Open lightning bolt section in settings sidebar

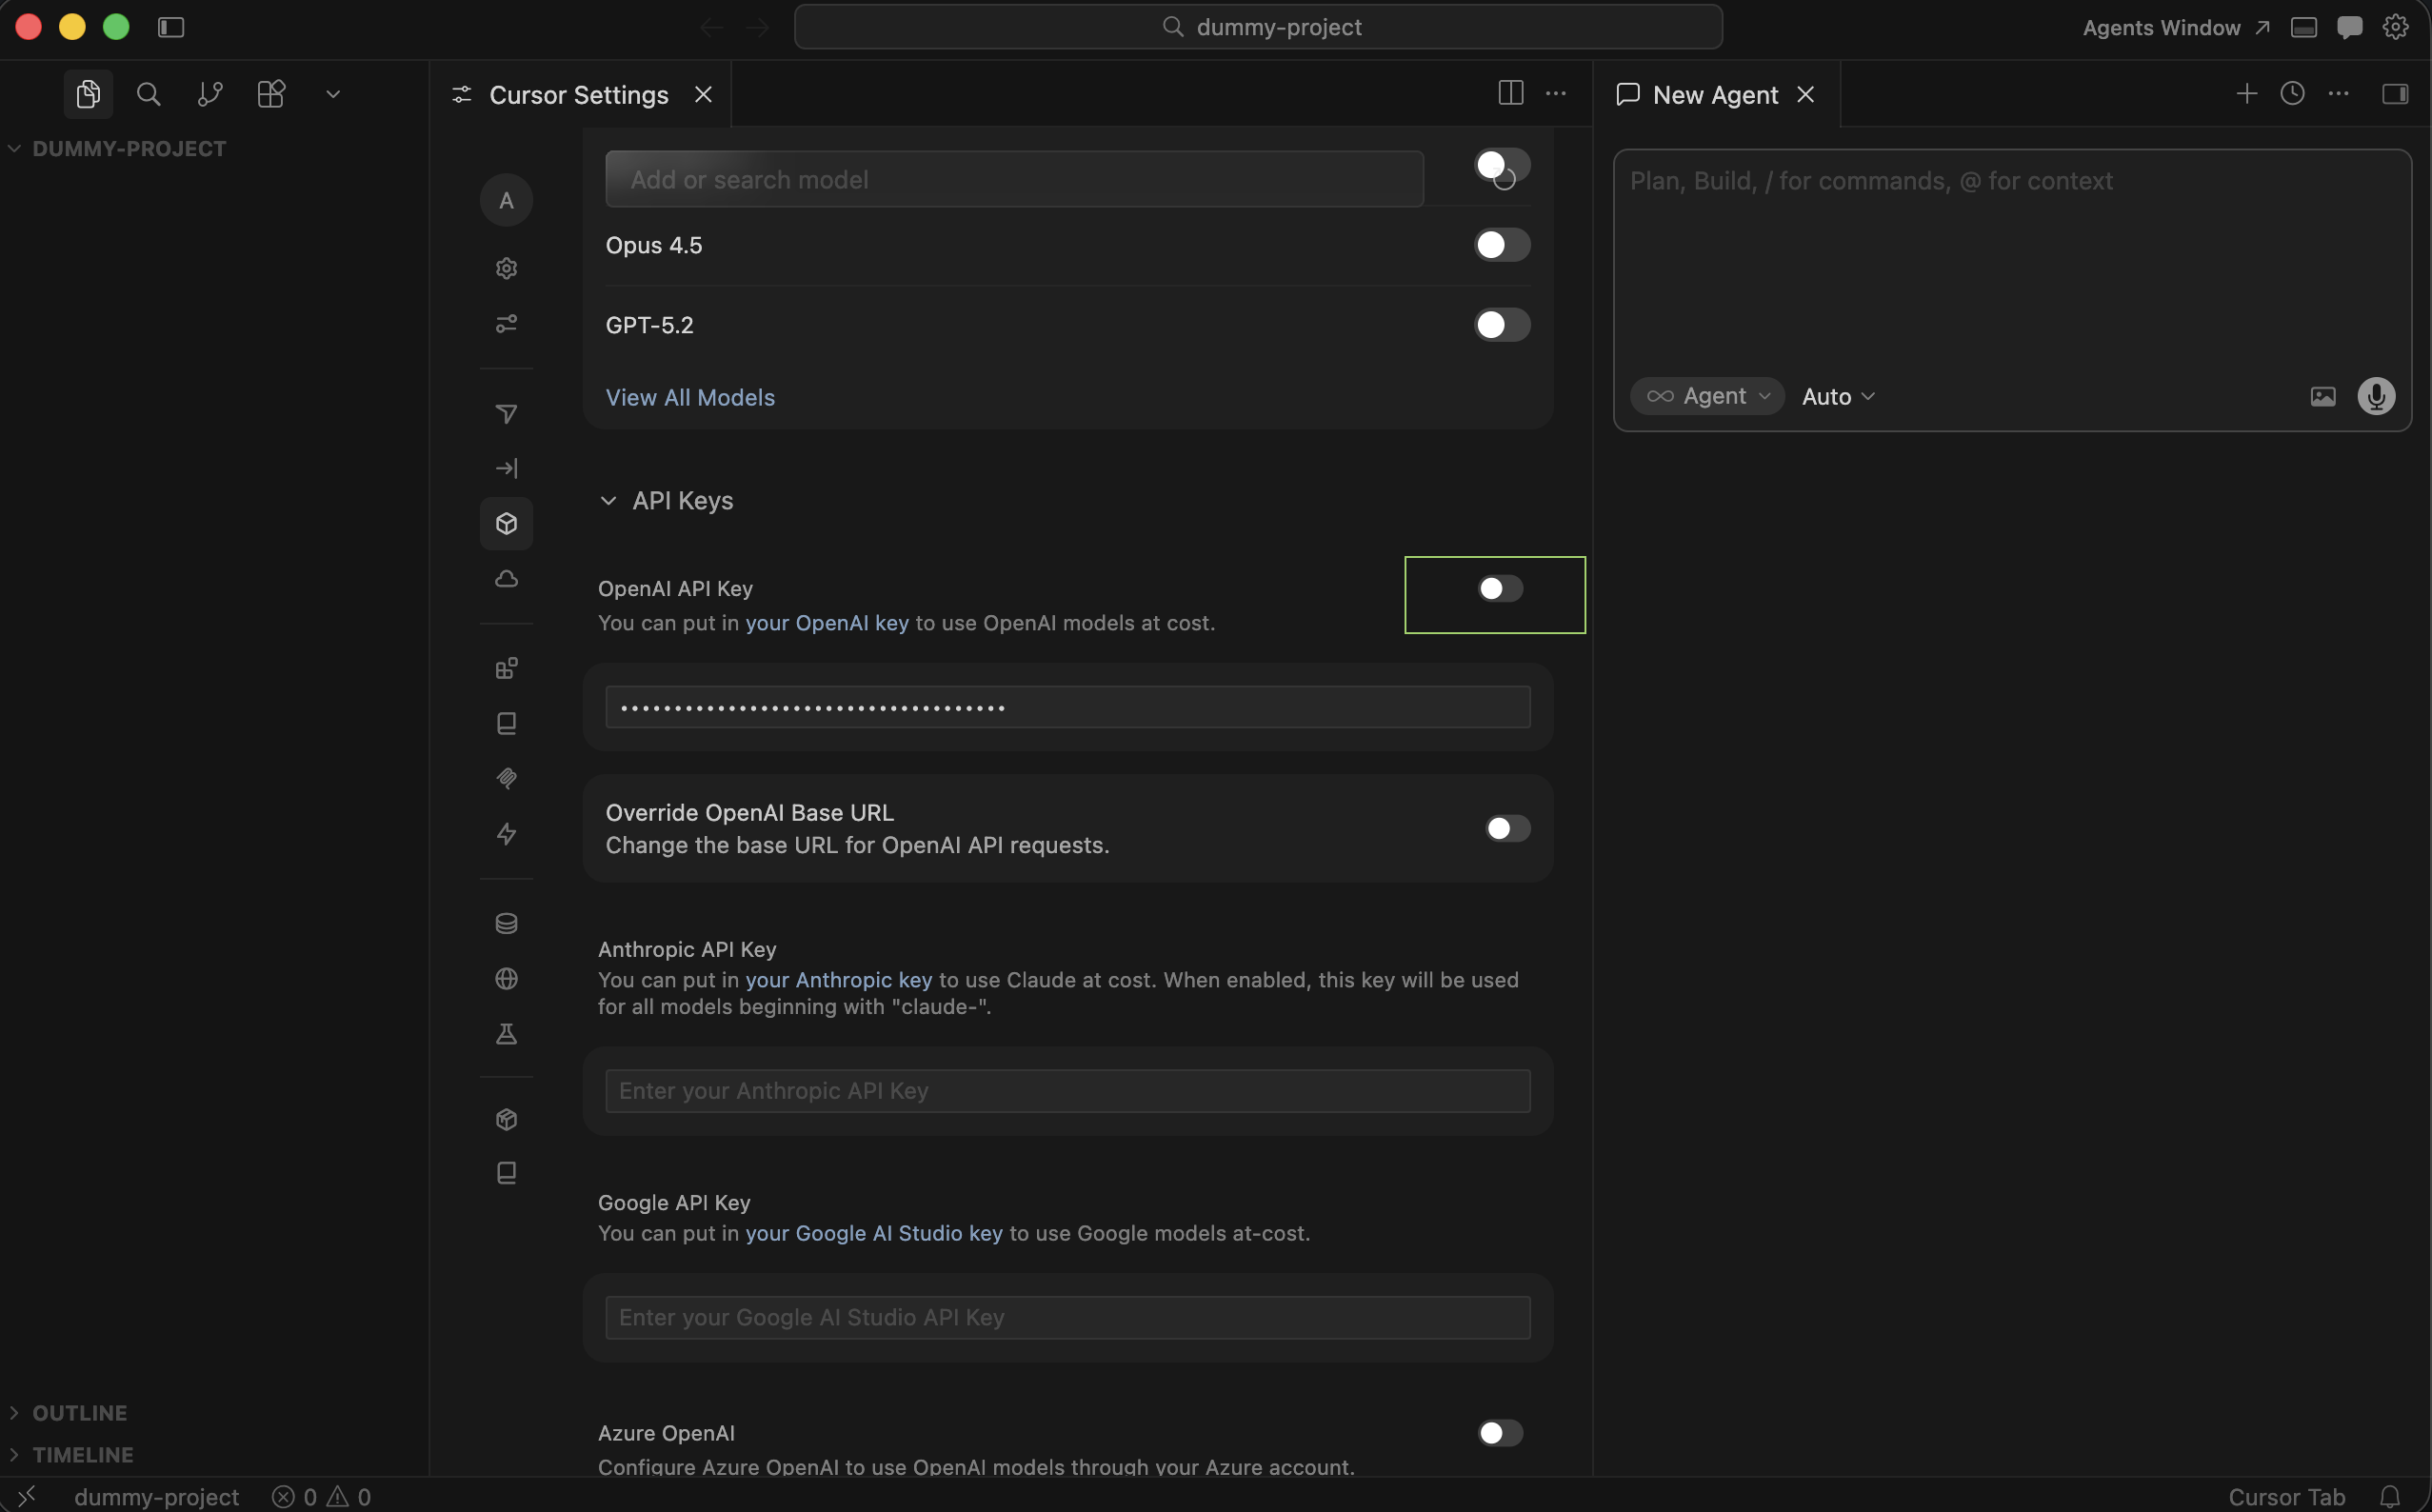tap(507, 834)
